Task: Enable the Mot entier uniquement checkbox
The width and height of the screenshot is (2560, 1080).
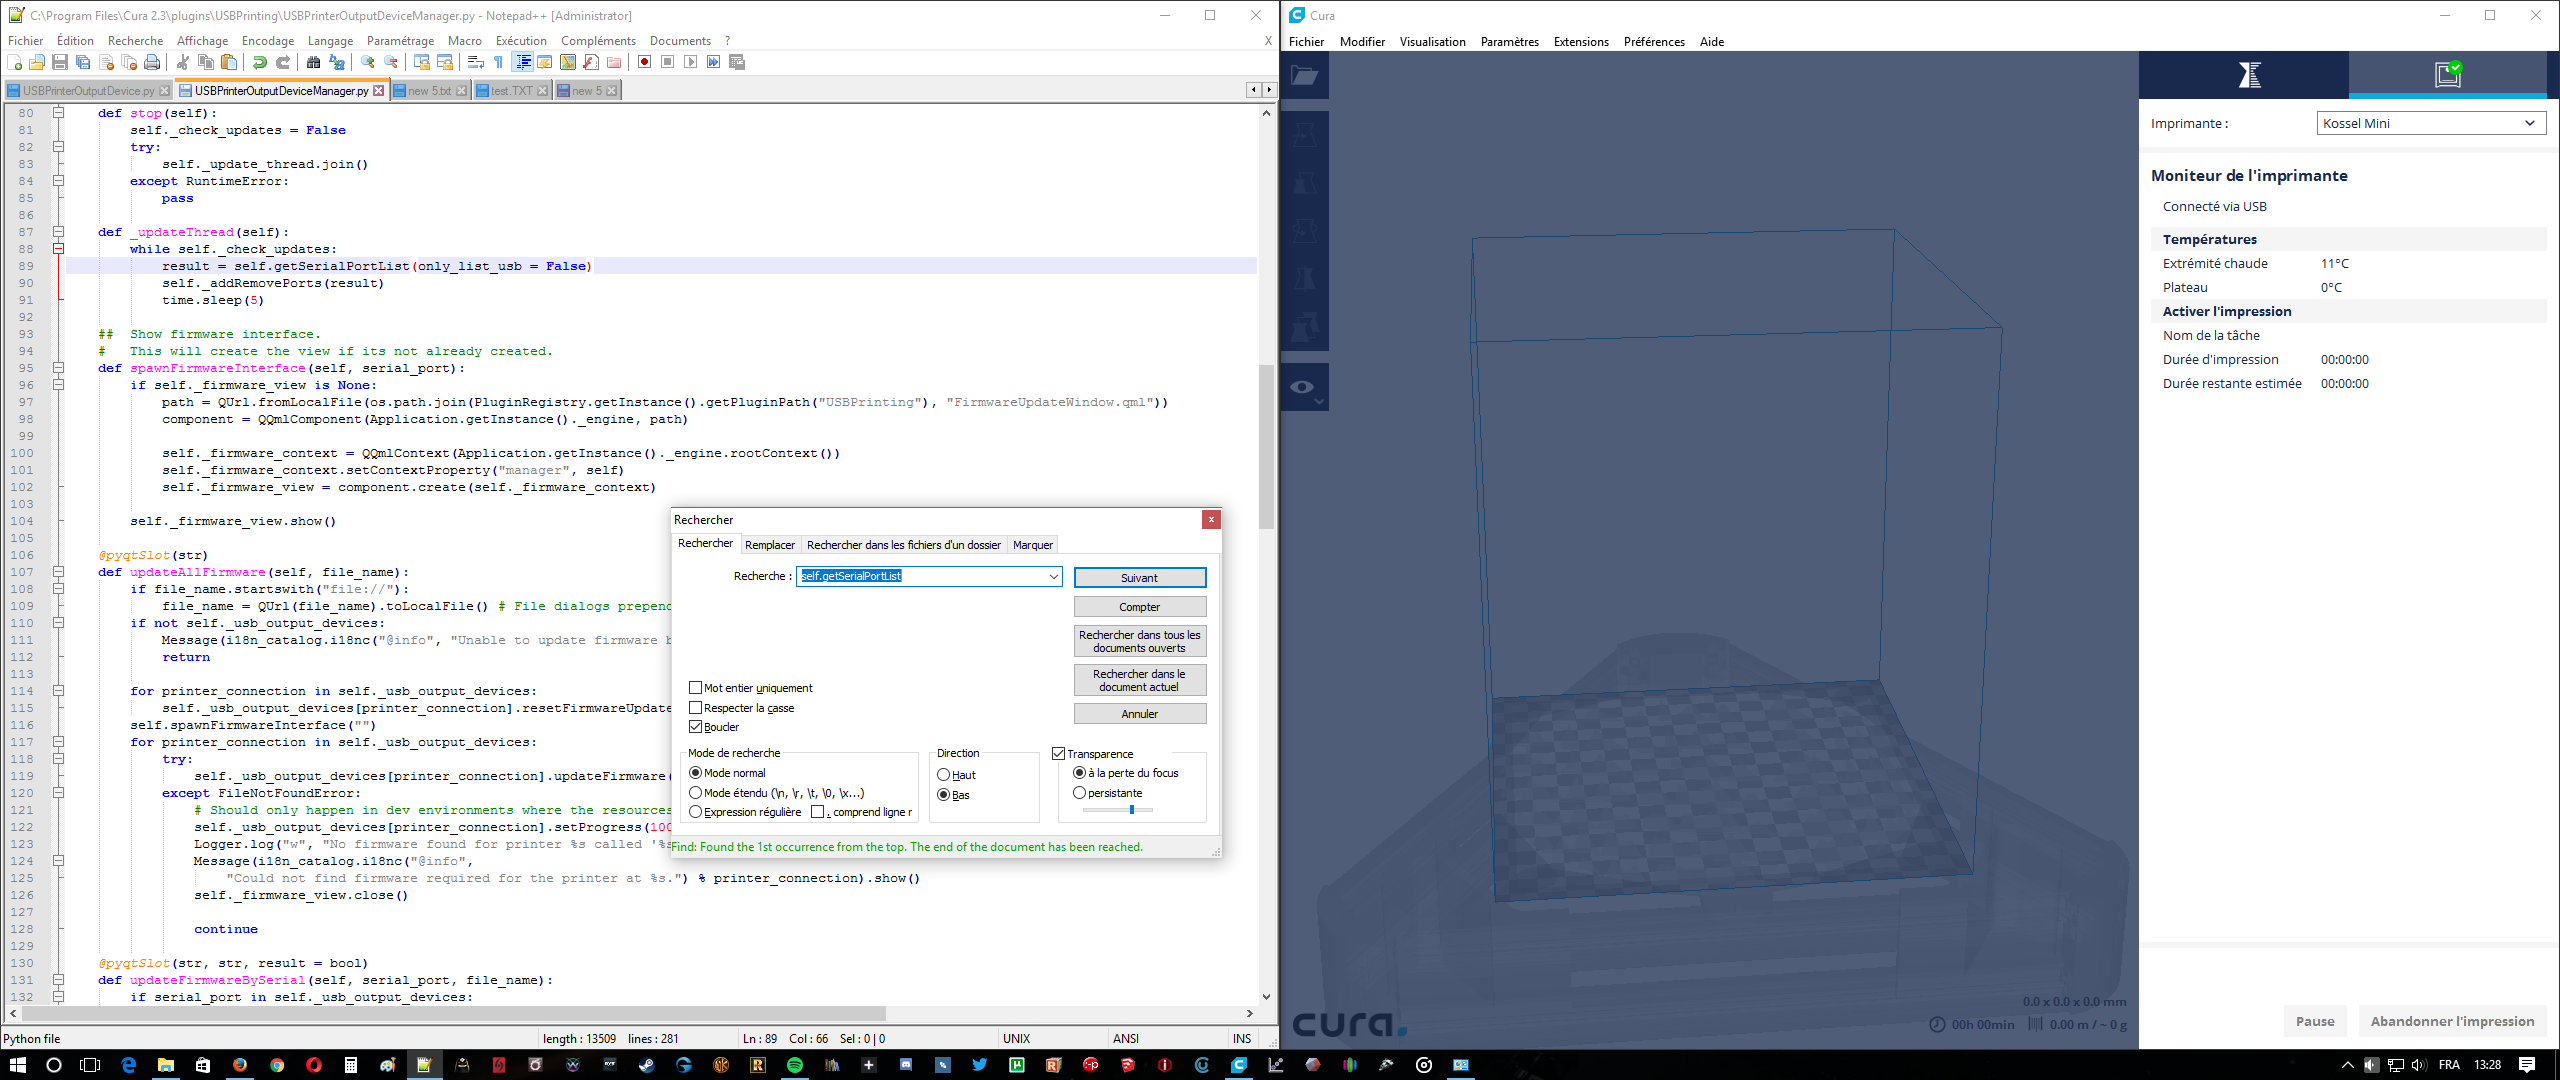Action: (x=696, y=688)
